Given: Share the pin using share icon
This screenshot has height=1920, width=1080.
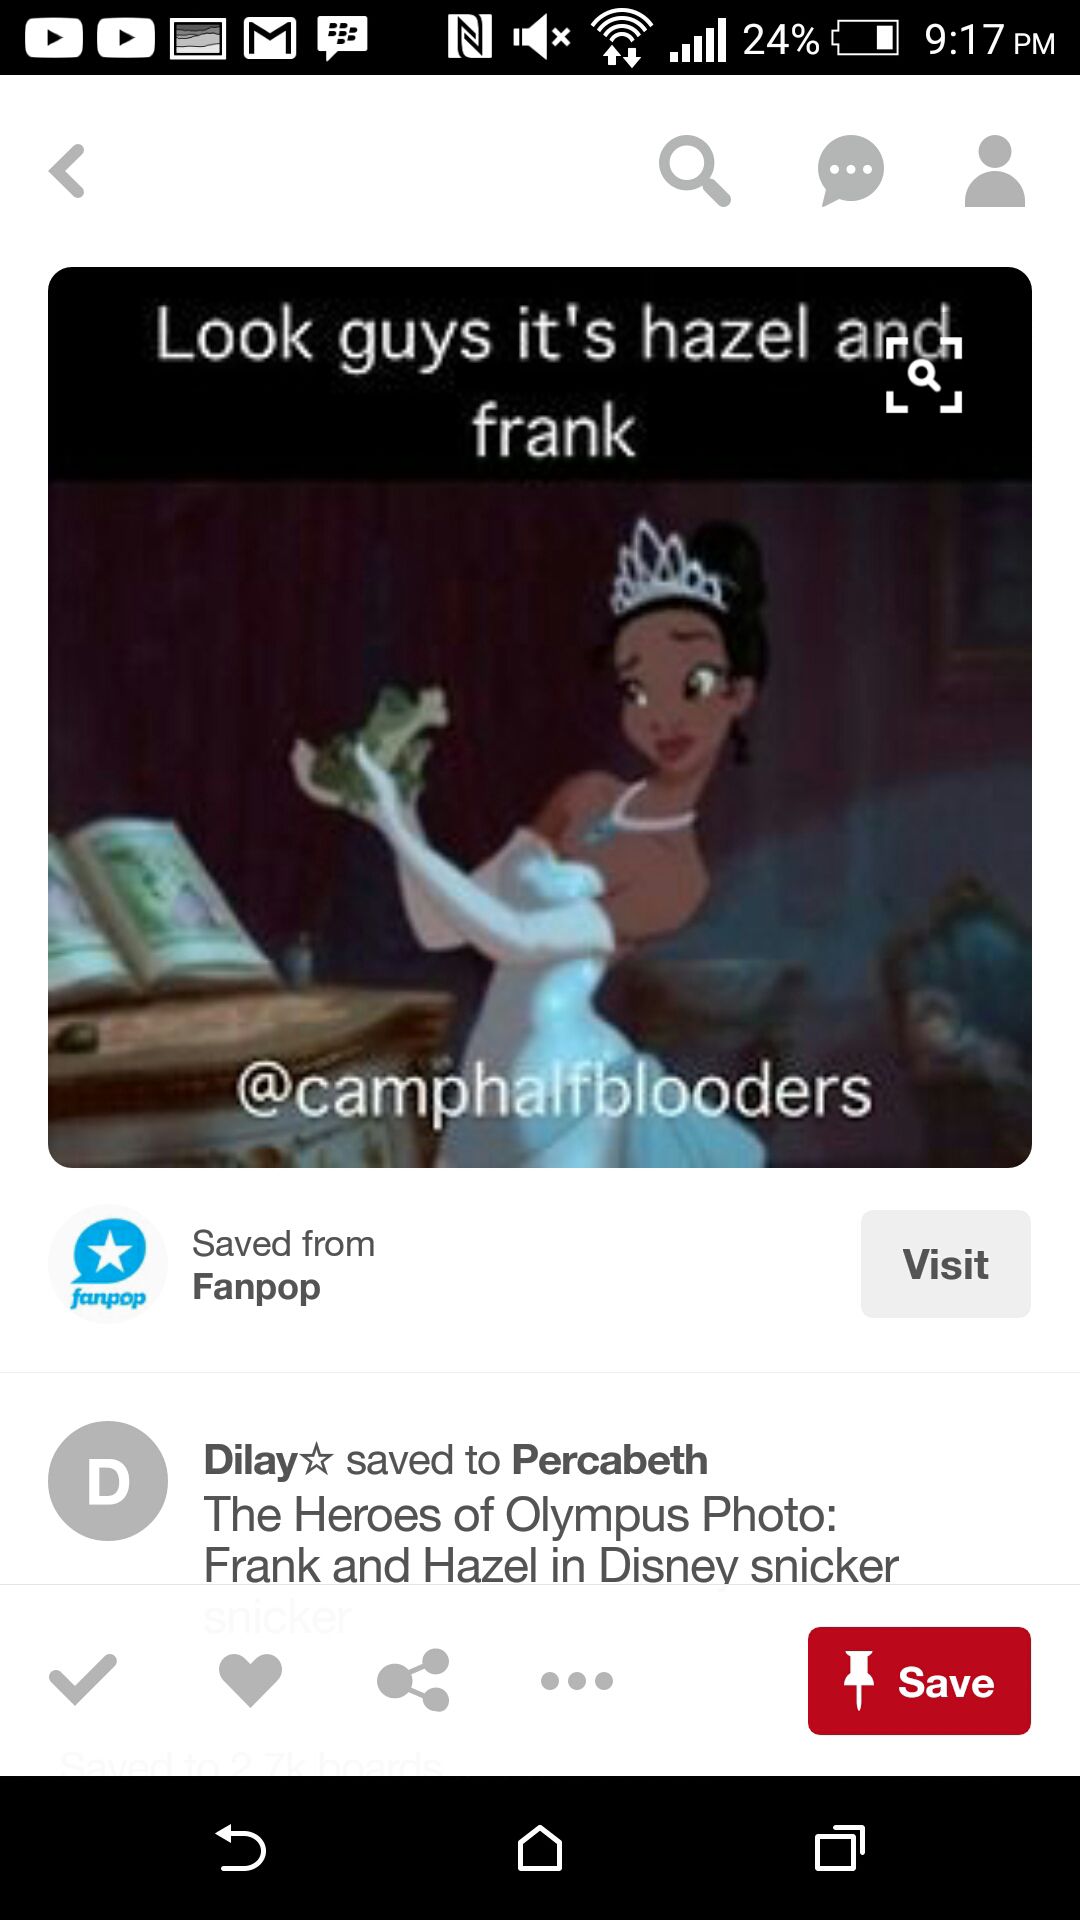Looking at the screenshot, I should pyautogui.click(x=413, y=1680).
